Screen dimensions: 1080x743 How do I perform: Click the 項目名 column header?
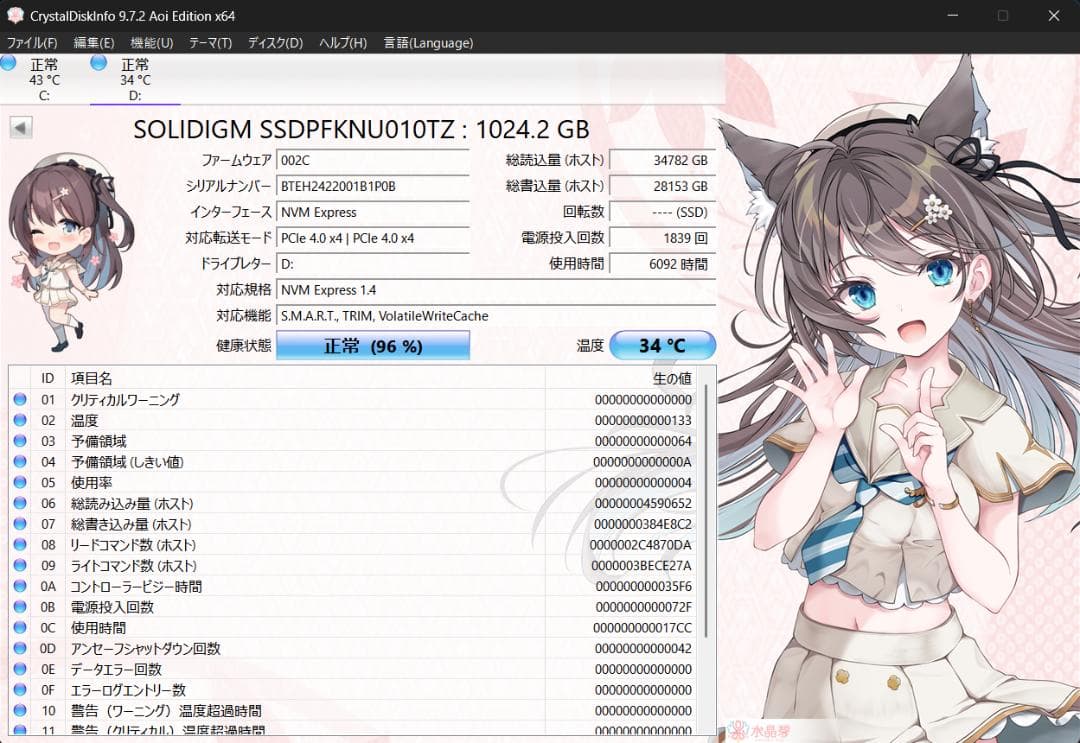click(304, 378)
